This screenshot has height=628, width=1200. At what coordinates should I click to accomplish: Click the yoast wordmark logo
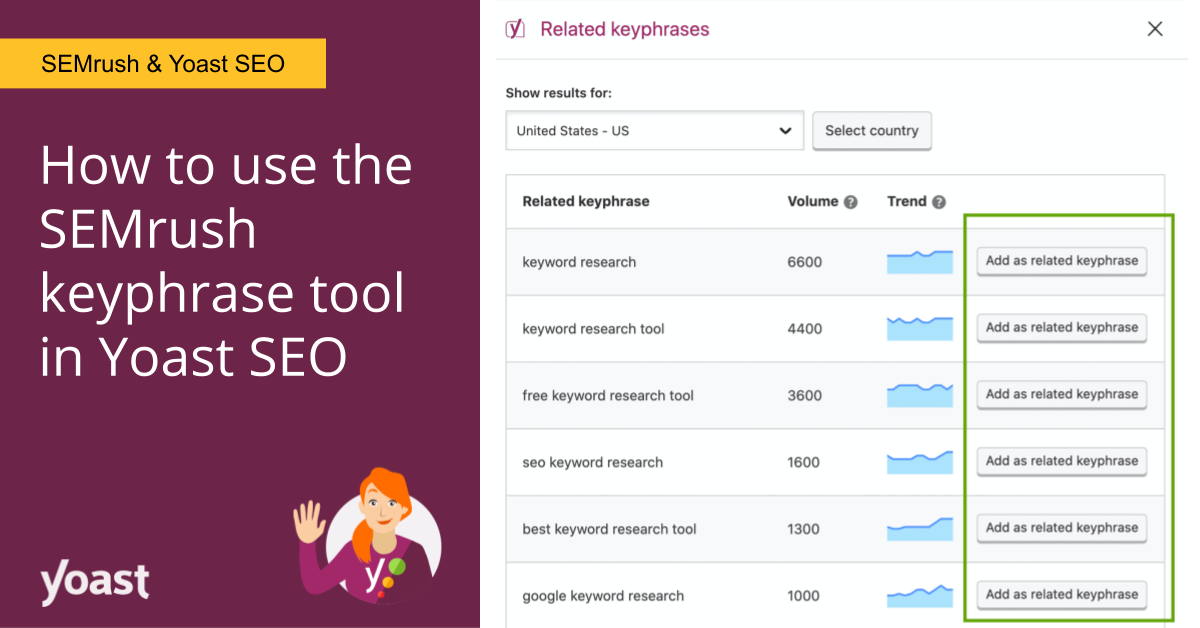pos(95,582)
